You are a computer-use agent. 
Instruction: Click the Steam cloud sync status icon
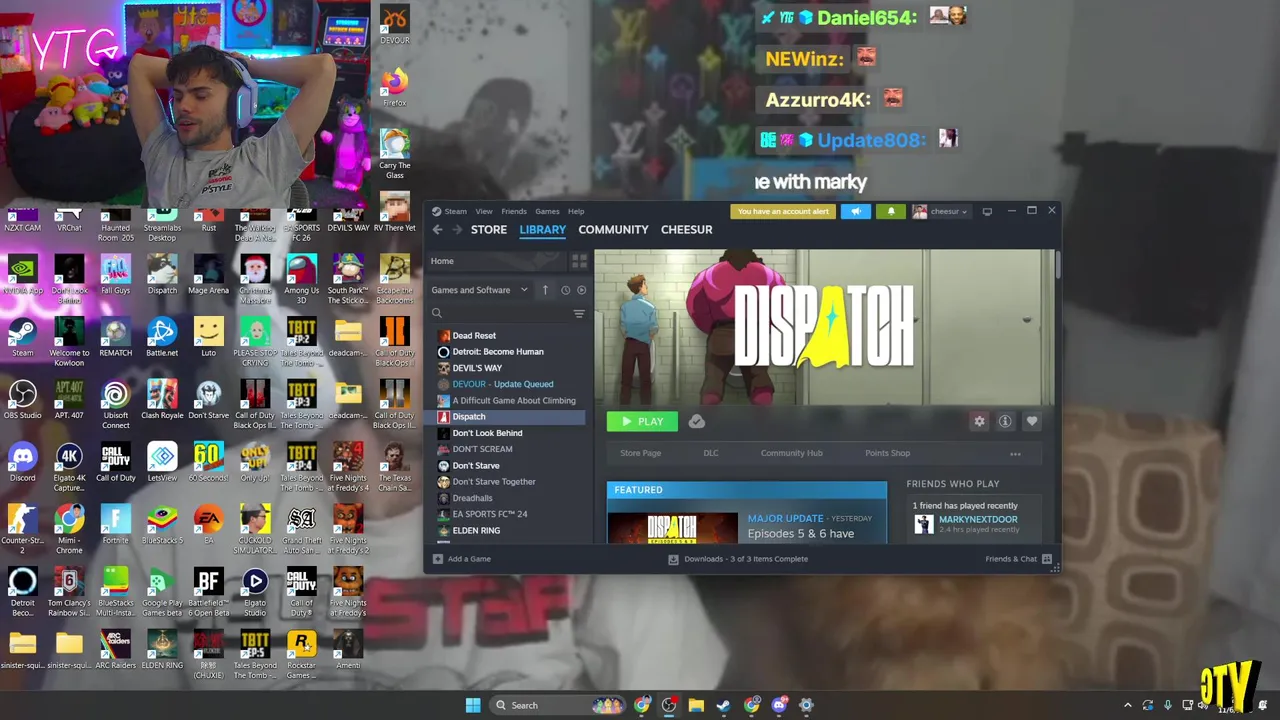tap(696, 421)
